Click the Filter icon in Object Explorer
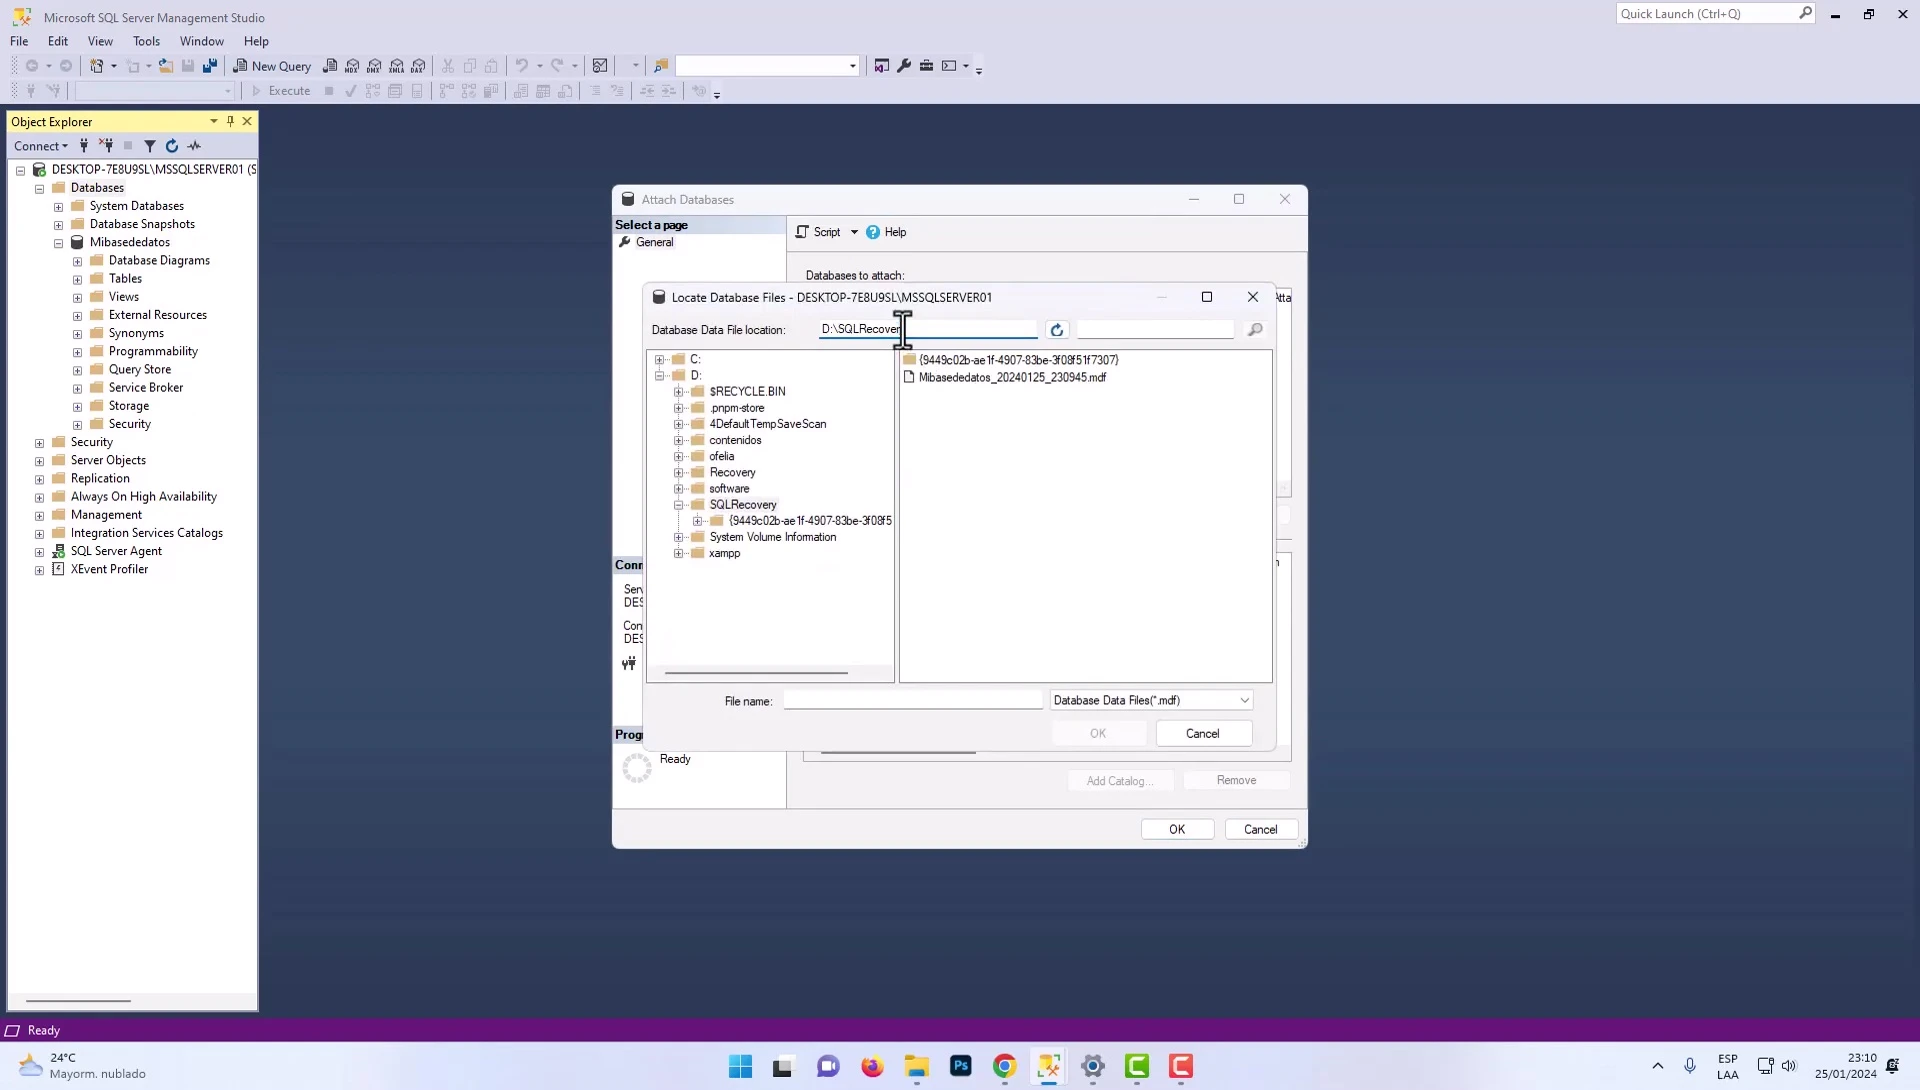The image size is (1920, 1090). (x=150, y=146)
